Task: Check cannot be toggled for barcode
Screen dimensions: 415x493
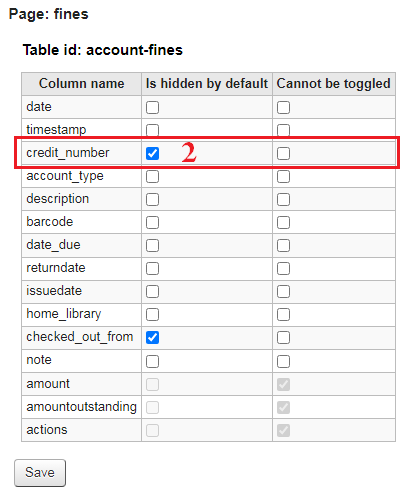Action: [283, 222]
